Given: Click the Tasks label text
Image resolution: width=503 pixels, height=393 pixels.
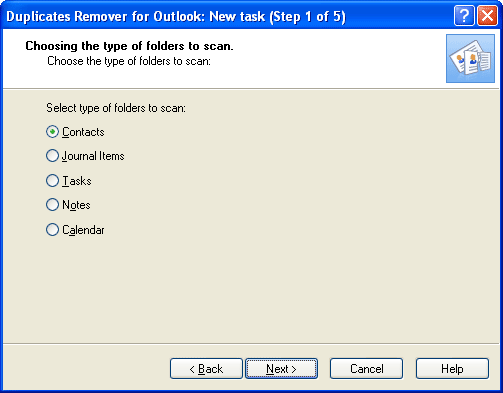Looking at the screenshot, I should [77, 181].
